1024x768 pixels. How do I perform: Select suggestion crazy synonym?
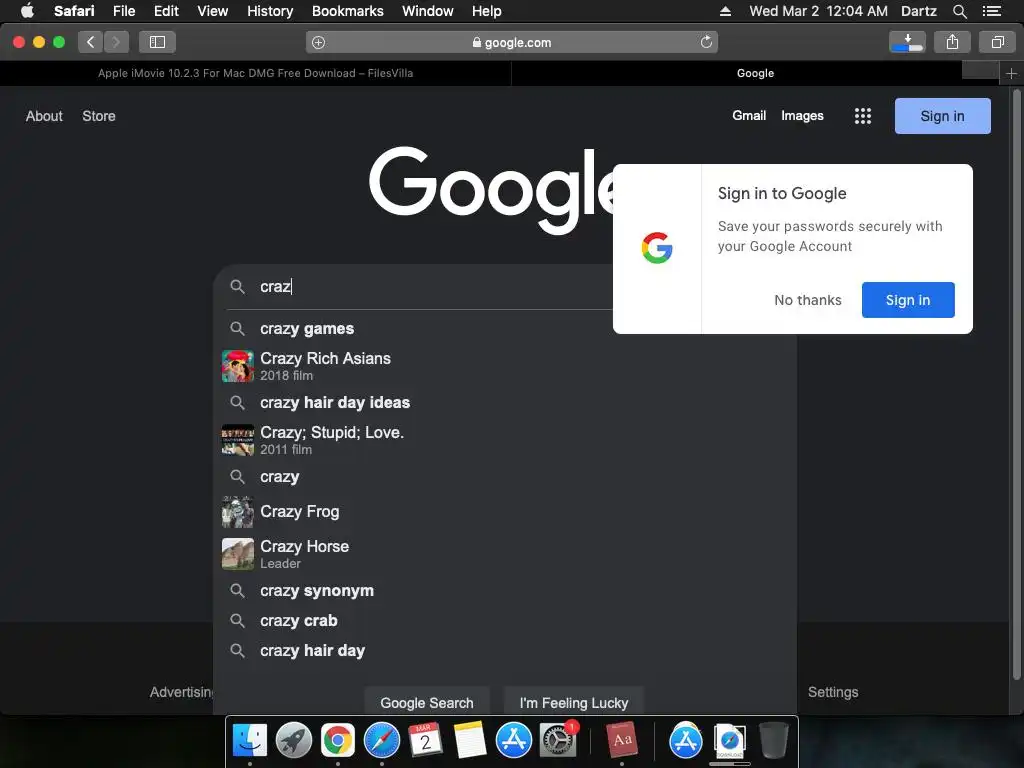[x=504, y=591]
